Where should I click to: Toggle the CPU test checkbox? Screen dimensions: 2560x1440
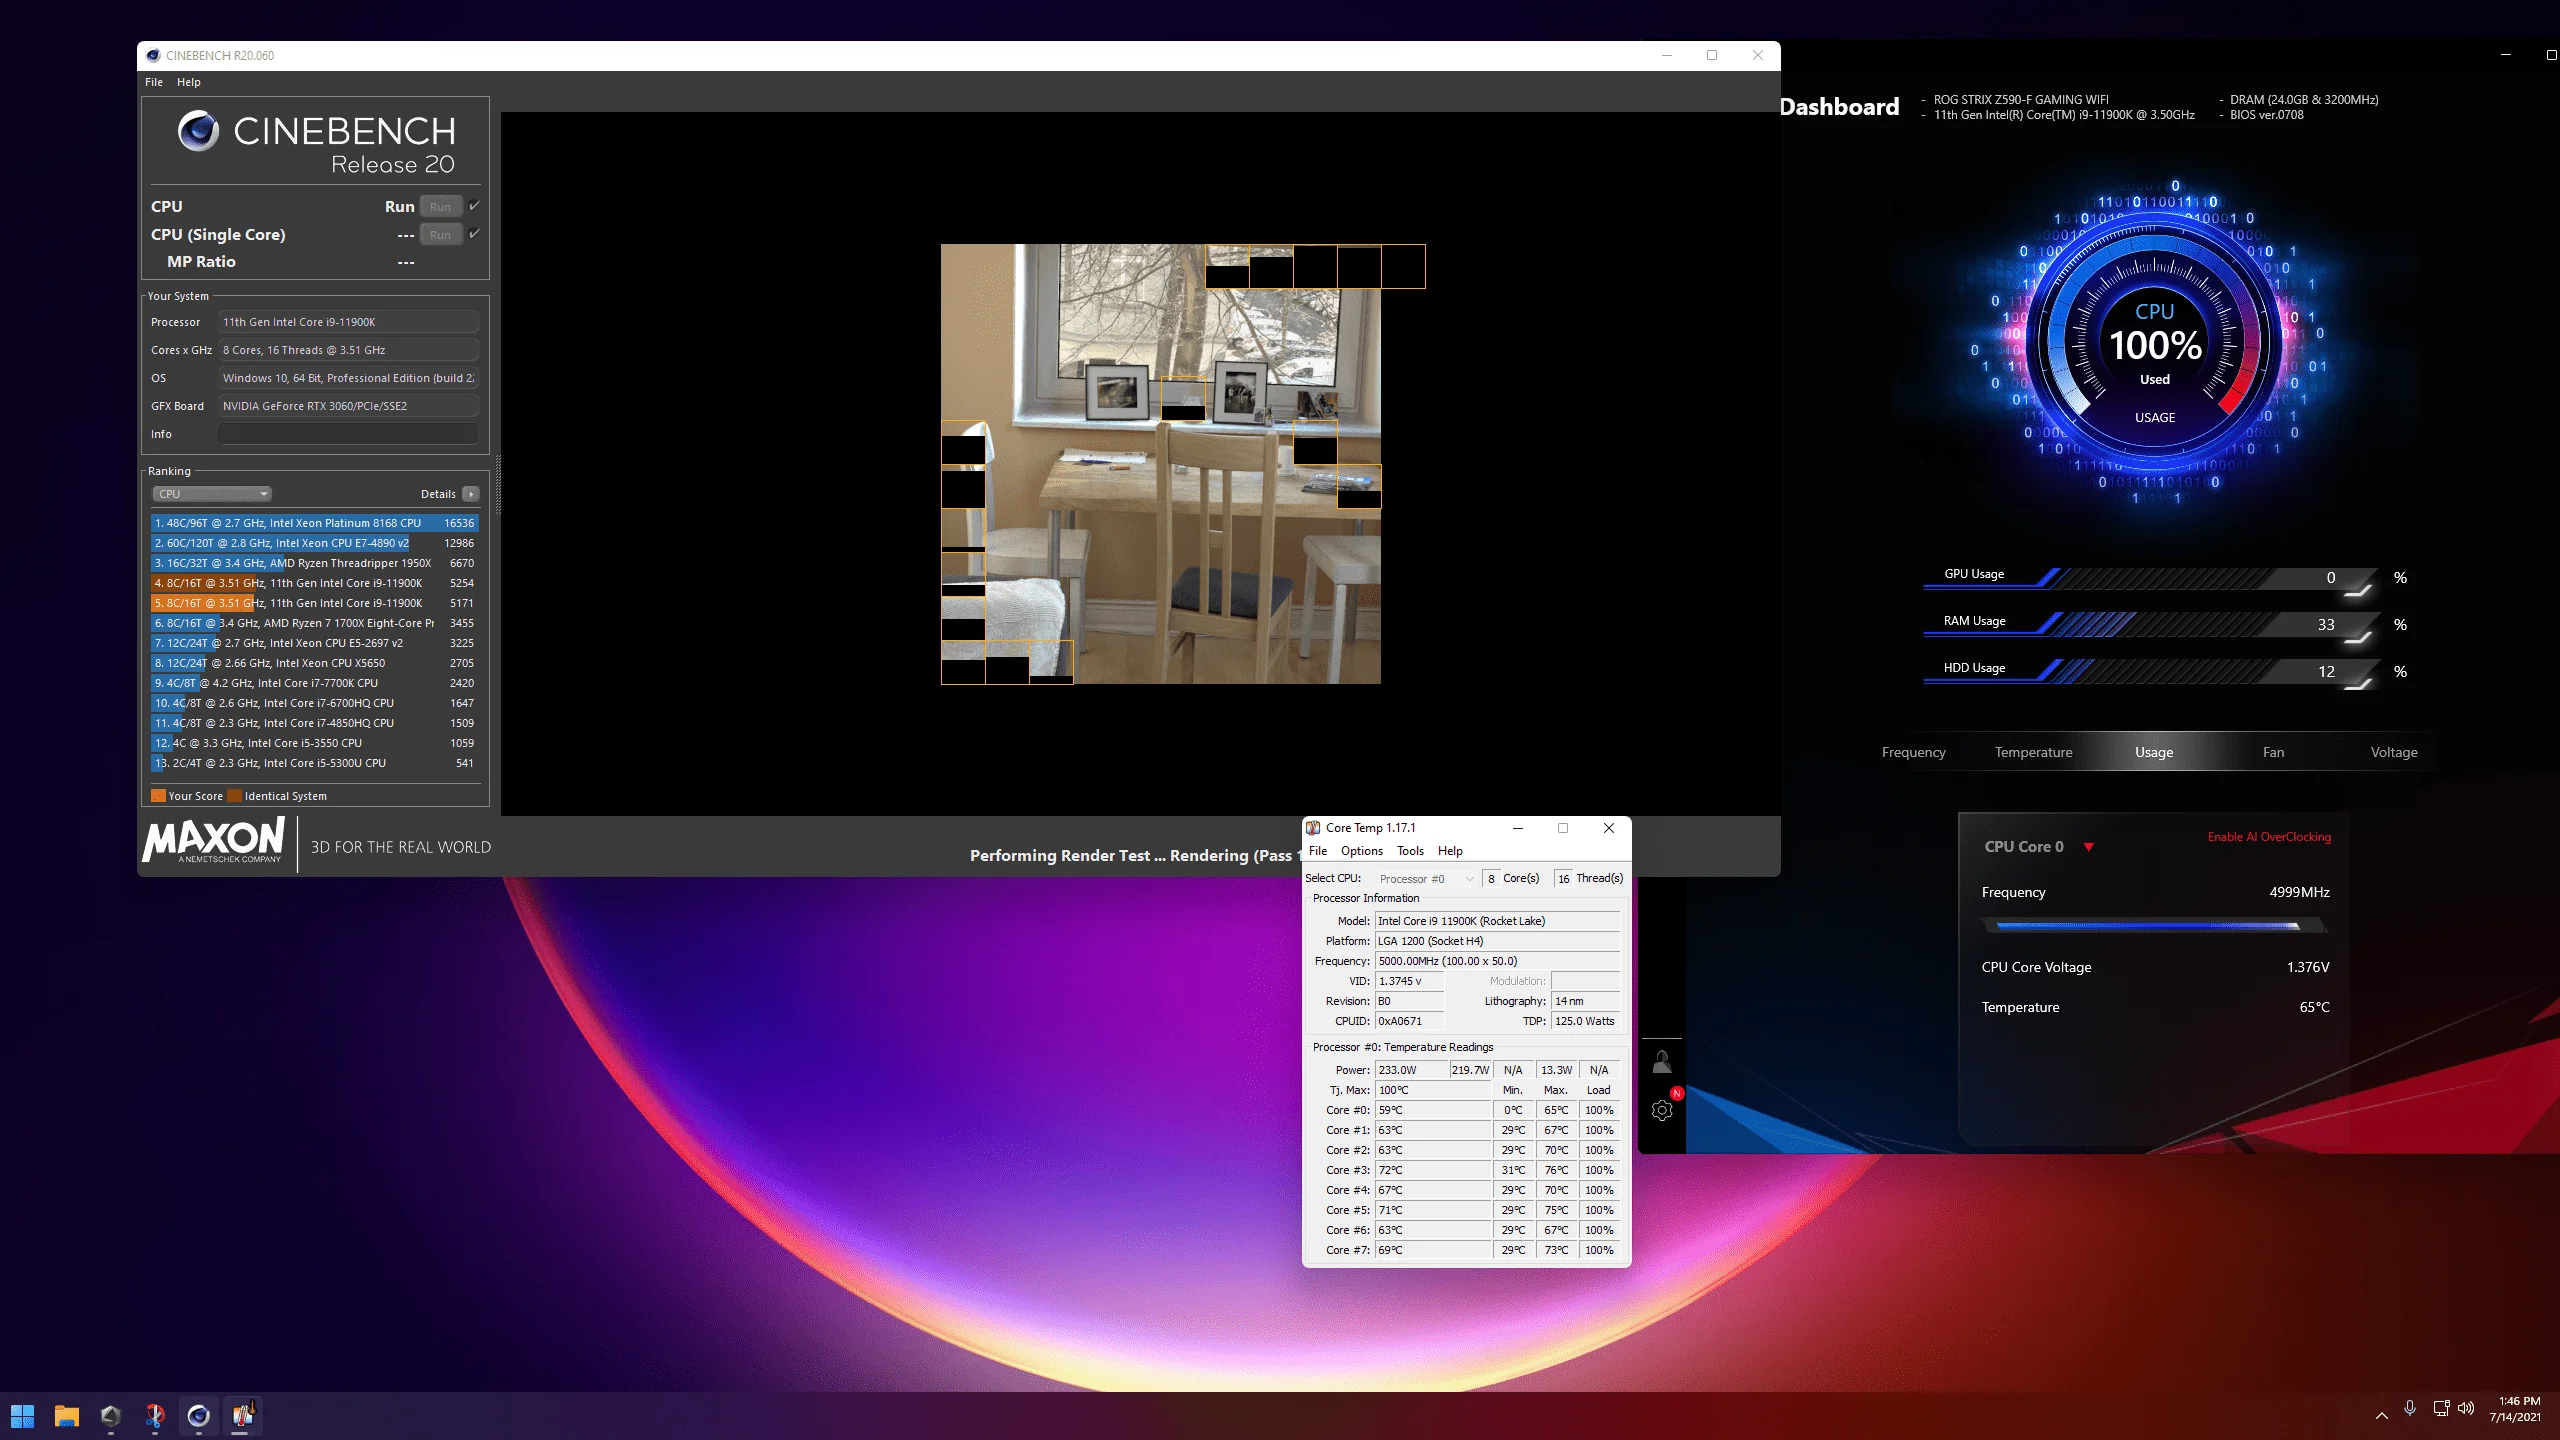click(x=474, y=206)
